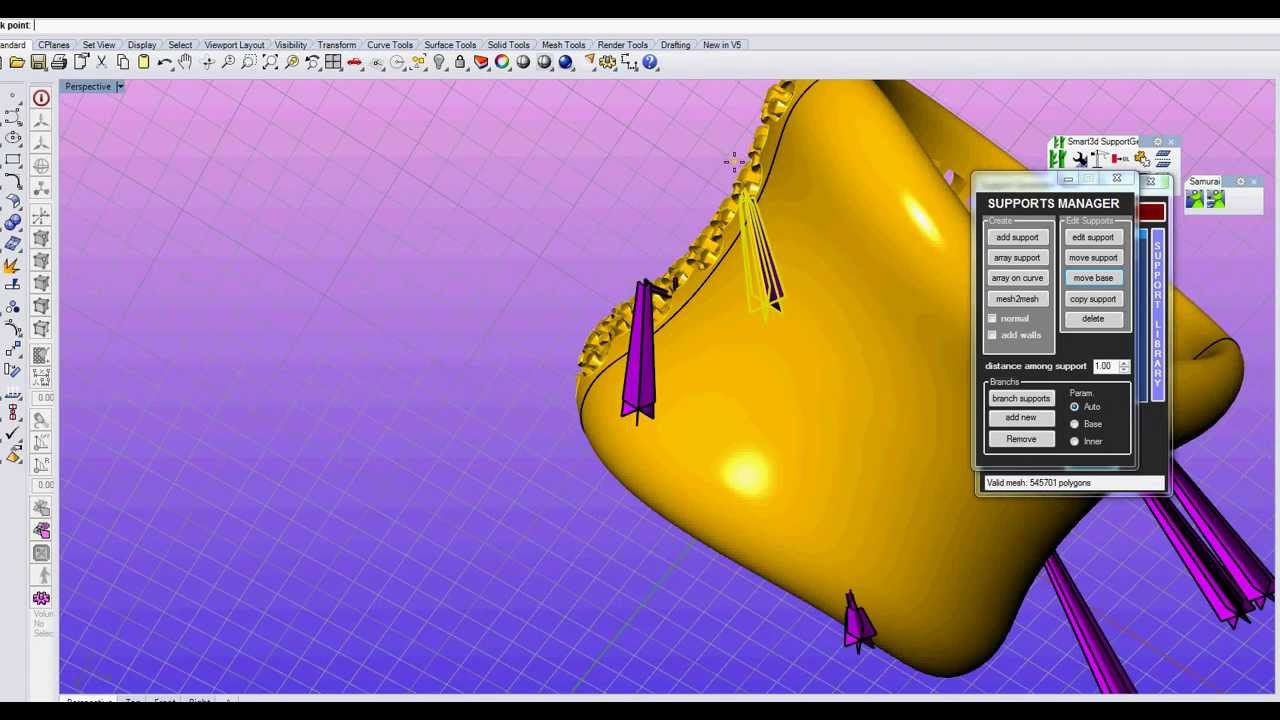Print using the printer toolbar icon
1280x720 pixels.
[x=59, y=62]
